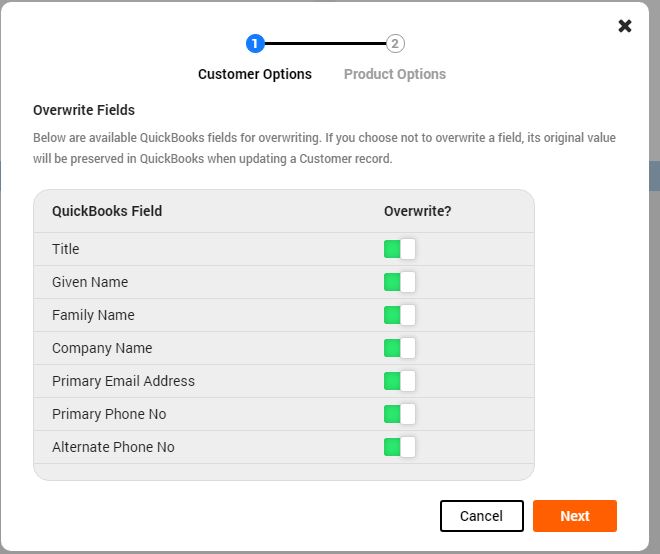The image size is (660, 554).
Task: Toggle Primary Phone No overwrite
Action: pos(399,414)
